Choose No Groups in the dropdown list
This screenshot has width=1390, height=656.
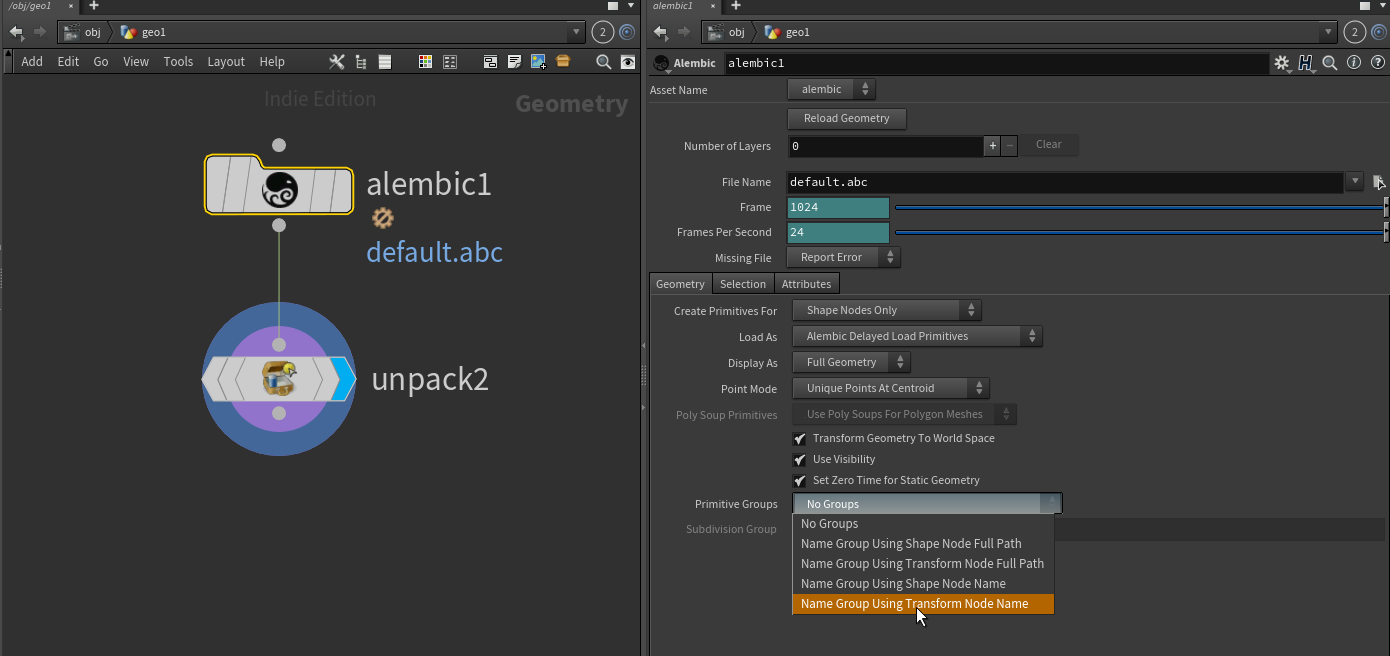click(923, 524)
